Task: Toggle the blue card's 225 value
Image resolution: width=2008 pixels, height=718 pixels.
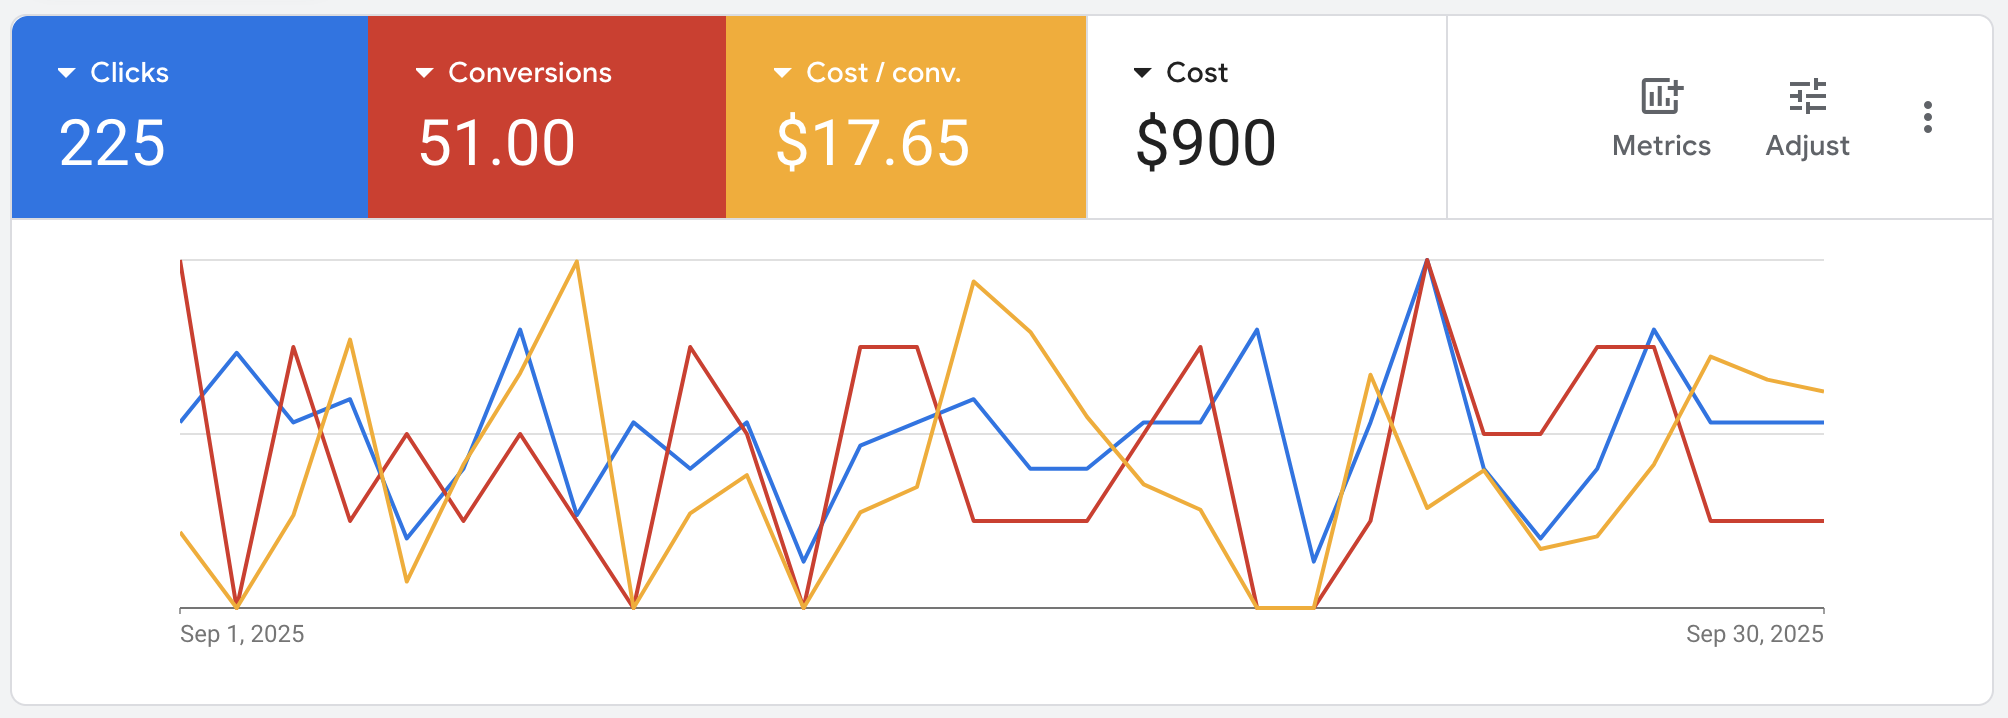Action: tap(112, 143)
